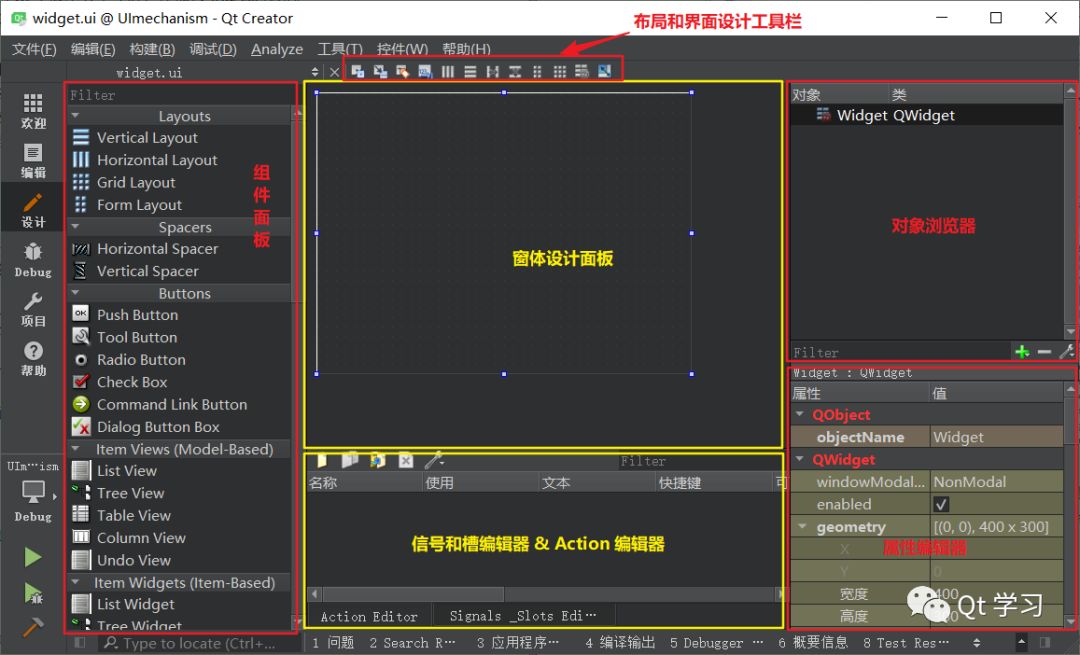Click the Lay Out Vertically toolbar icon
The image size is (1080, 655).
tap(469, 71)
